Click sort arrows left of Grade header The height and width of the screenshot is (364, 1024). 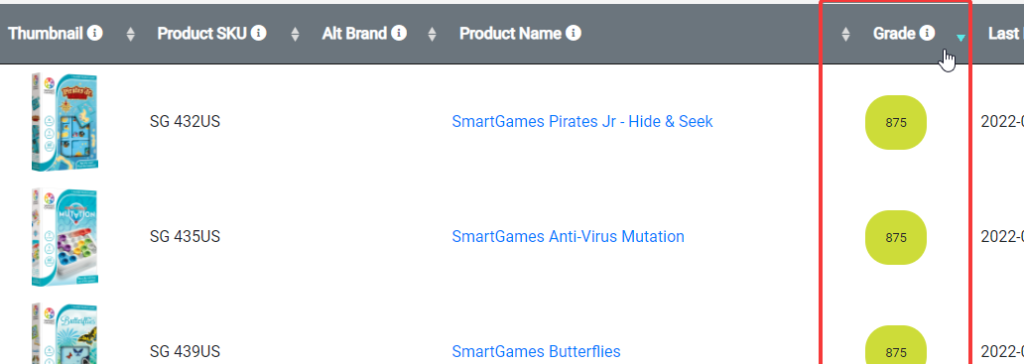click(x=846, y=34)
